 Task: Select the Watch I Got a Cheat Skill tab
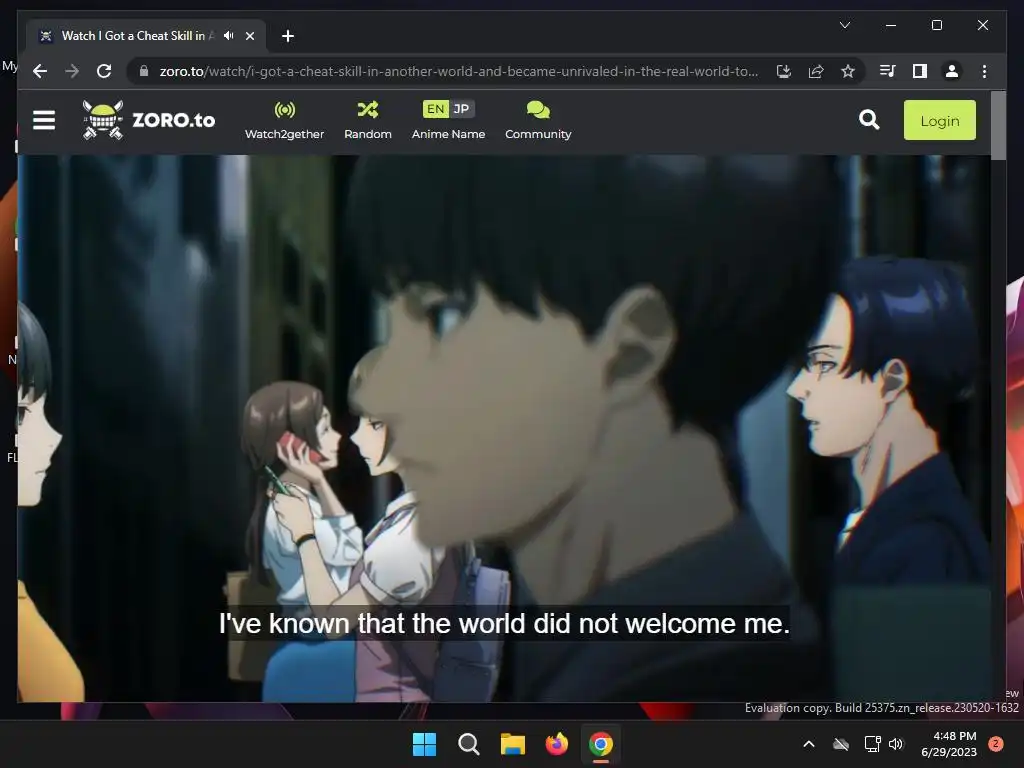click(146, 36)
